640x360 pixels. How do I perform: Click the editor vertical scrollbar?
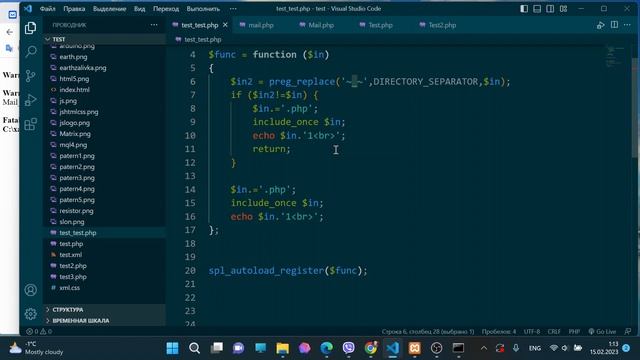tap(635, 107)
